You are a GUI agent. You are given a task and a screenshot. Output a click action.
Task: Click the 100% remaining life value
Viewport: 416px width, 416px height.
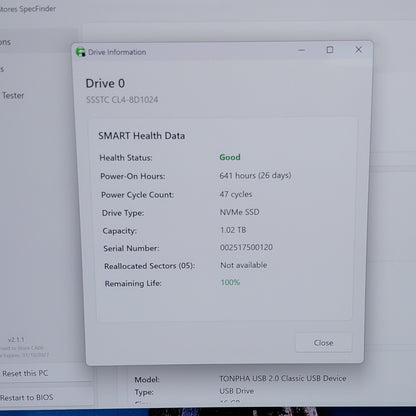[230, 282]
